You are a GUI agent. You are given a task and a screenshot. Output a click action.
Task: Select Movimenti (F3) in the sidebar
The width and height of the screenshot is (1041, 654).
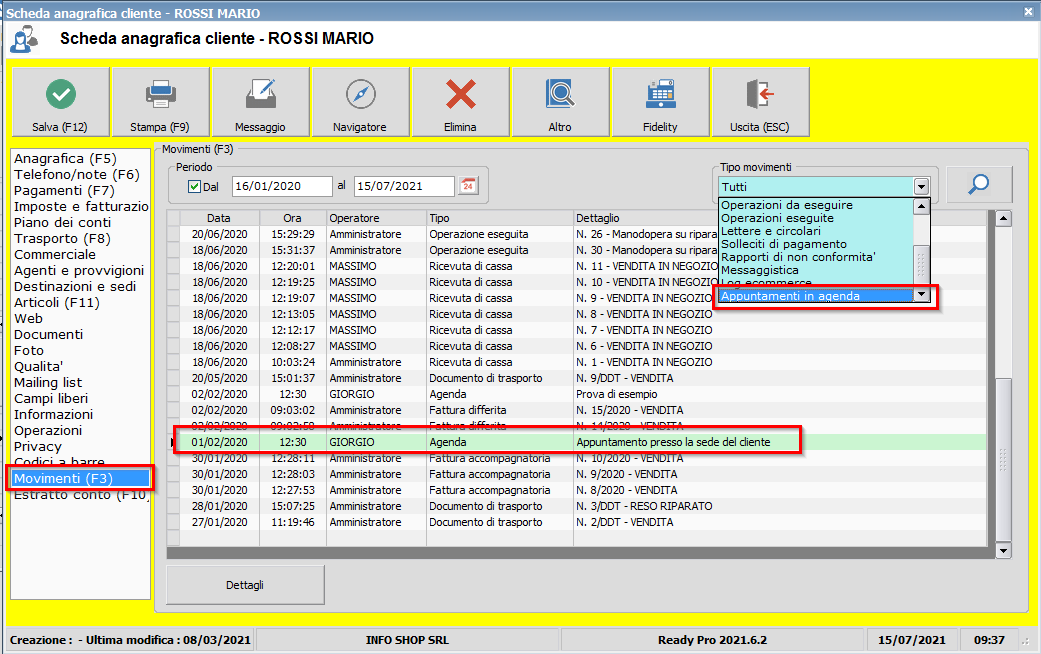[x=80, y=479]
